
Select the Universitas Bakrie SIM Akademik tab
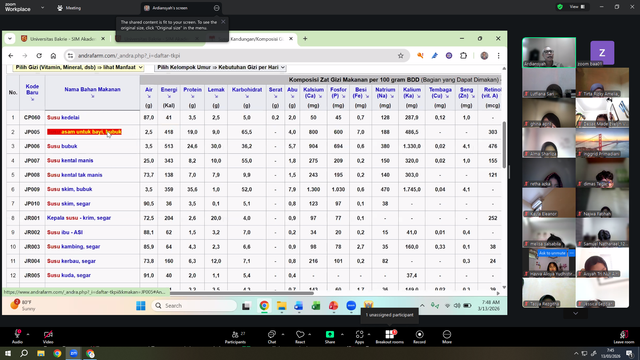click(x=62, y=39)
